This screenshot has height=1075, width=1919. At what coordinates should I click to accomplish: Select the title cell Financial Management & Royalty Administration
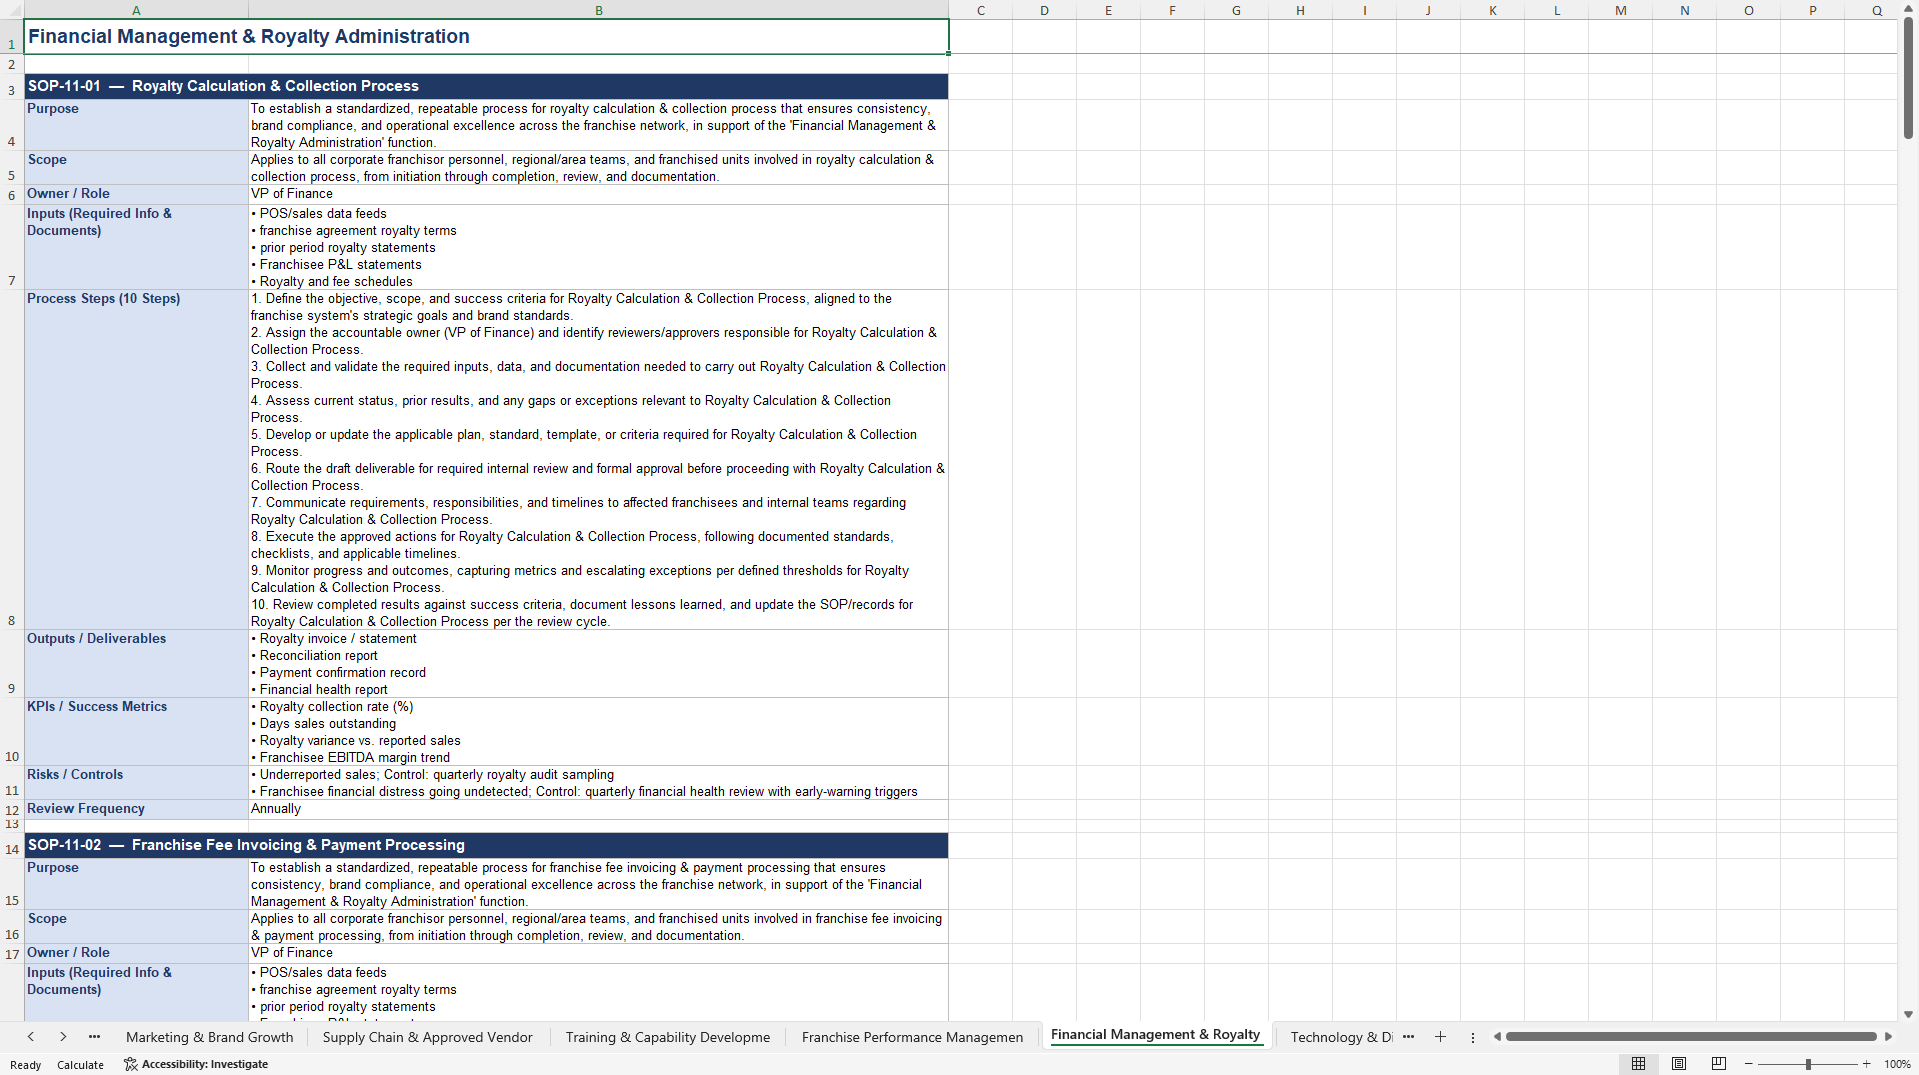[x=486, y=37]
